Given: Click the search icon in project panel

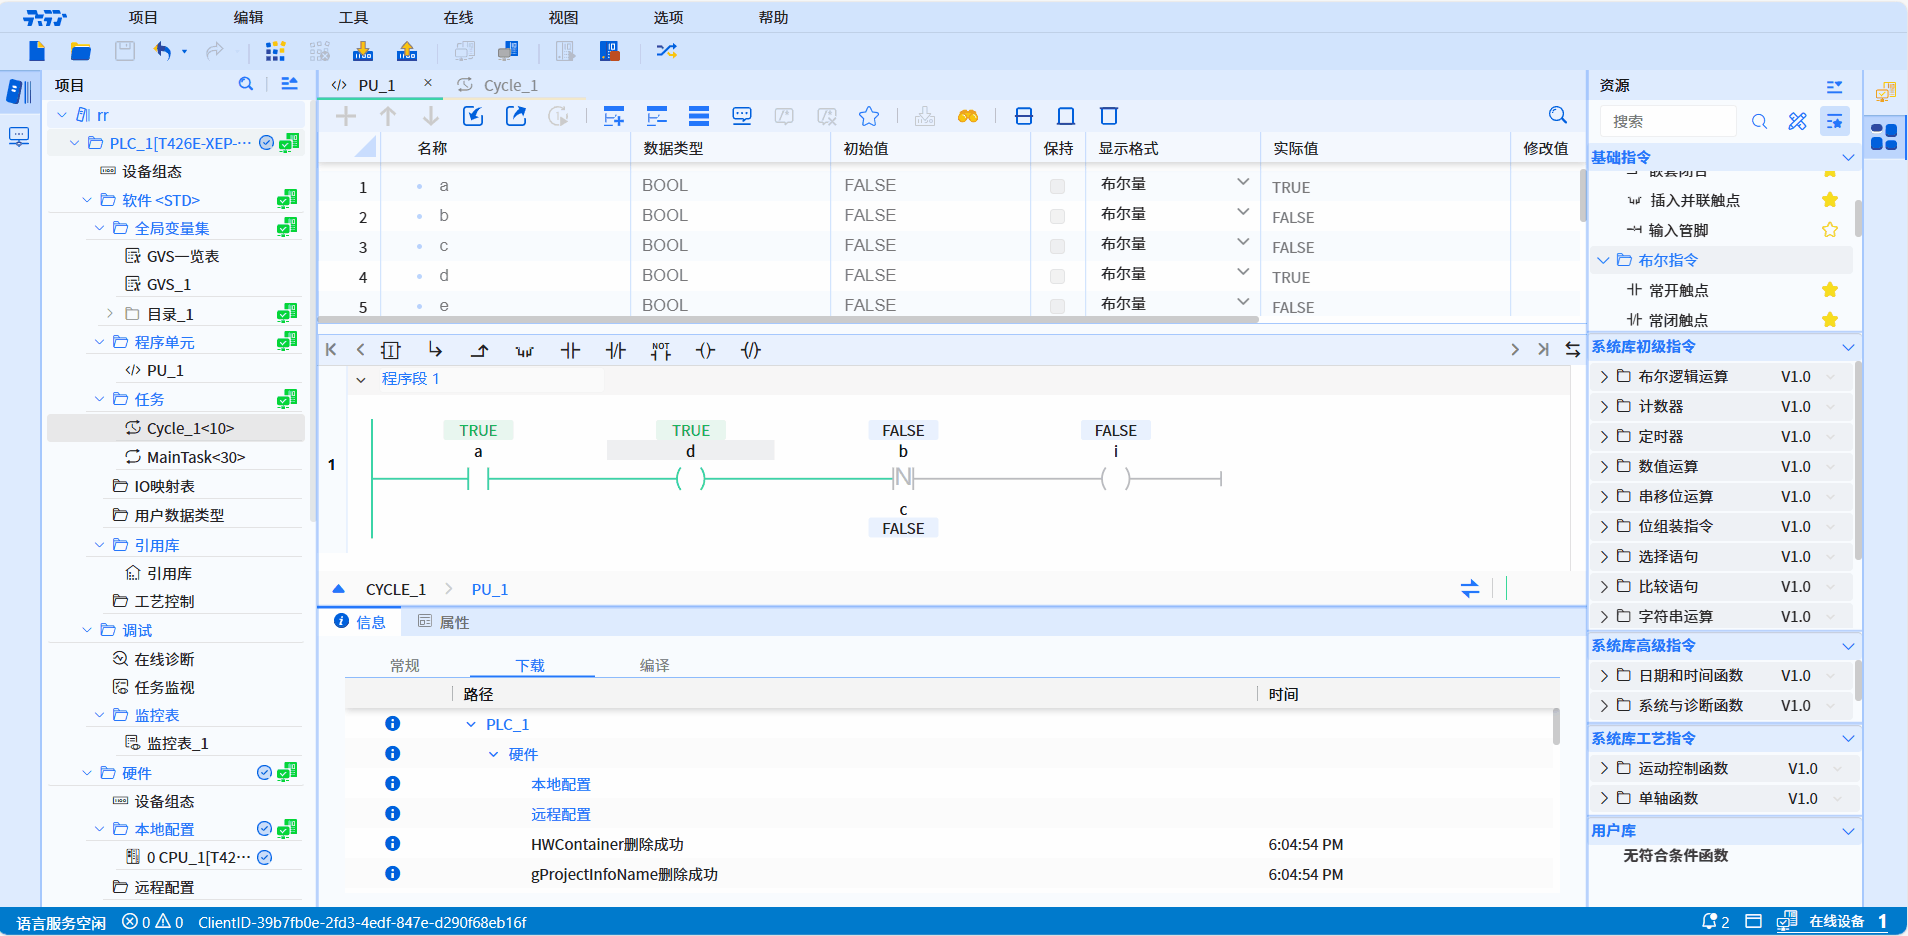Looking at the screenshot, I should pyautogui.click(x=246, y=84).
